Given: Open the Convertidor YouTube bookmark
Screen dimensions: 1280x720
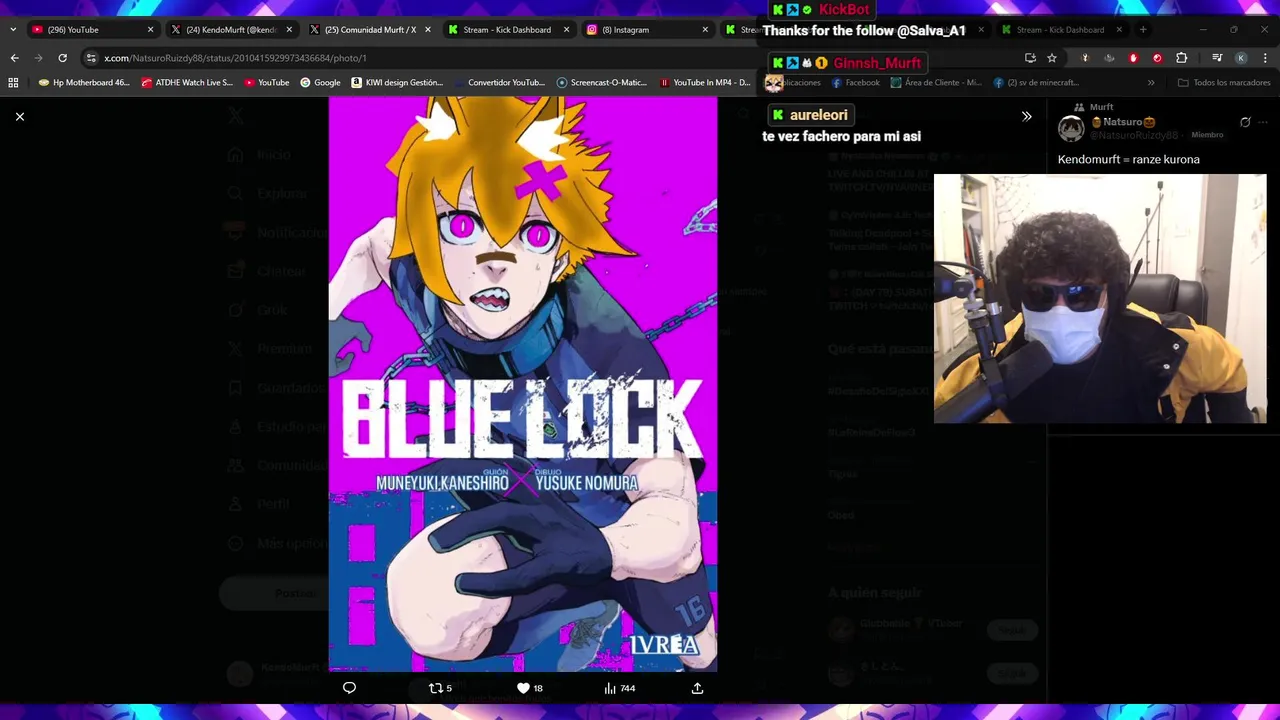Looking at the screenshot, I should [x=499, y=83].
